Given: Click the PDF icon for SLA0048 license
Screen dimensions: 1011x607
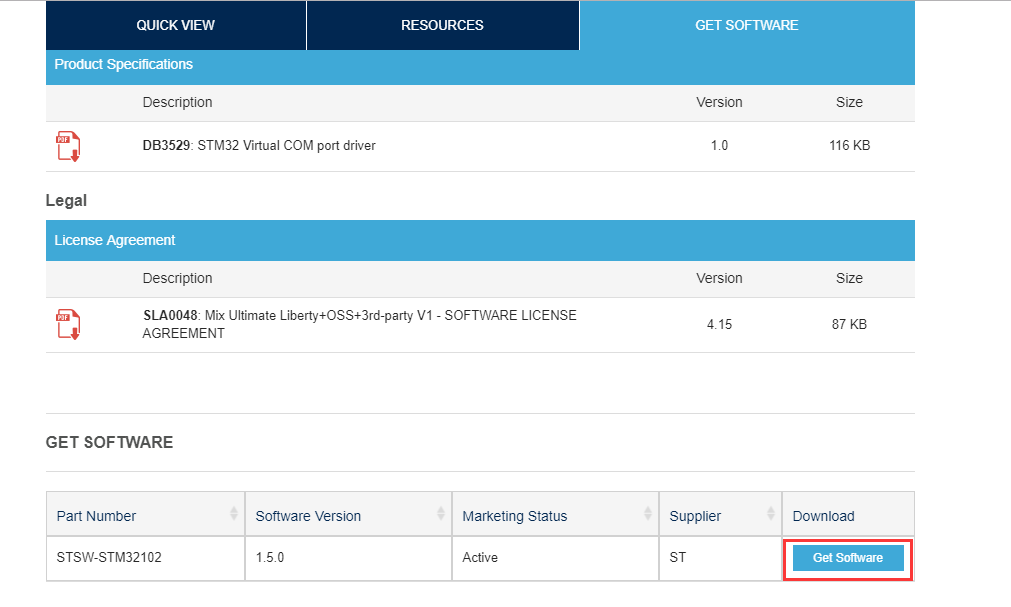Looking at the screenshot, I should [x=67, y=324].
